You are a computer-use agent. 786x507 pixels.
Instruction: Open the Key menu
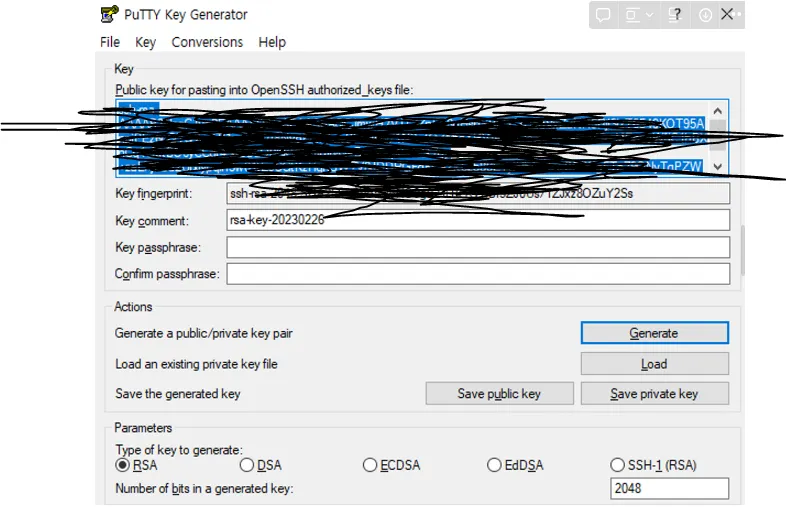145,42
